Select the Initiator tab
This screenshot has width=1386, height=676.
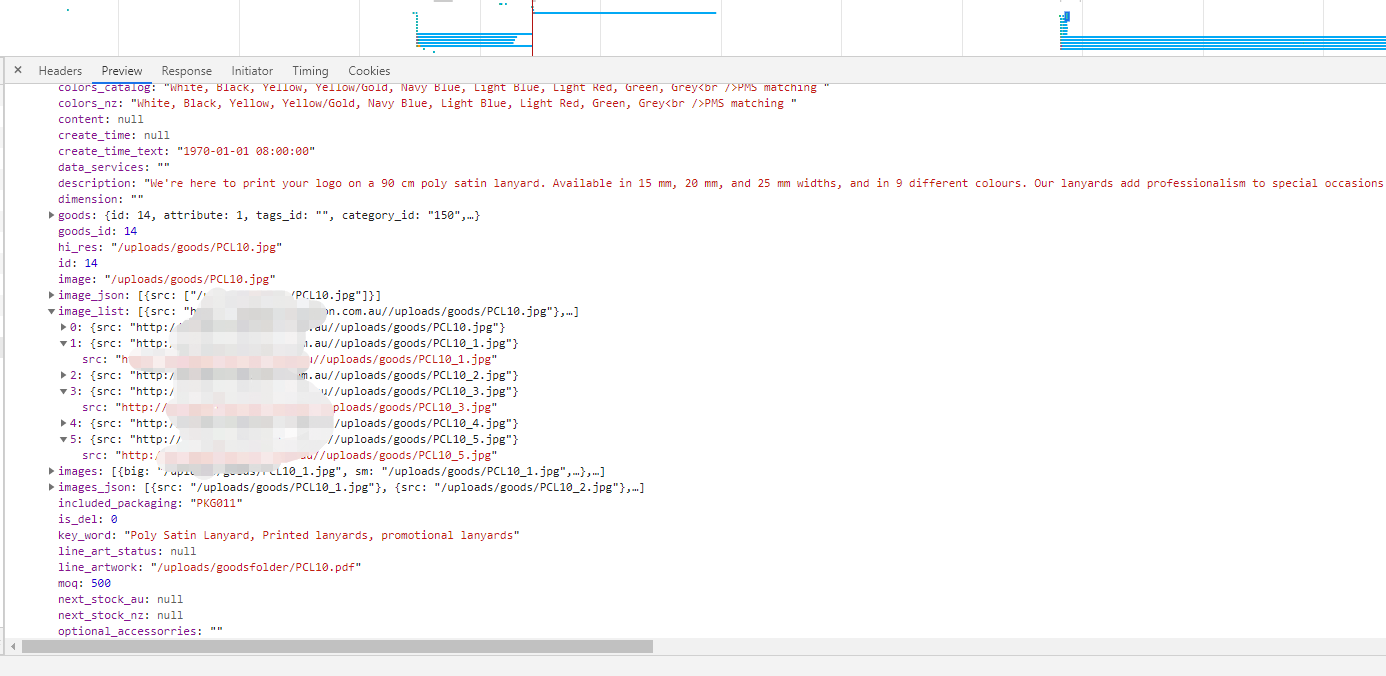pos(251,70)
